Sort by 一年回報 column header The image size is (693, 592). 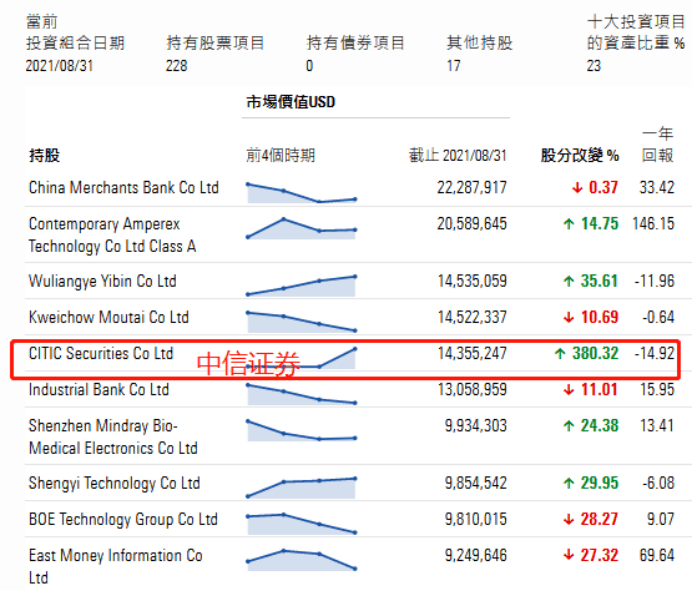658,145
